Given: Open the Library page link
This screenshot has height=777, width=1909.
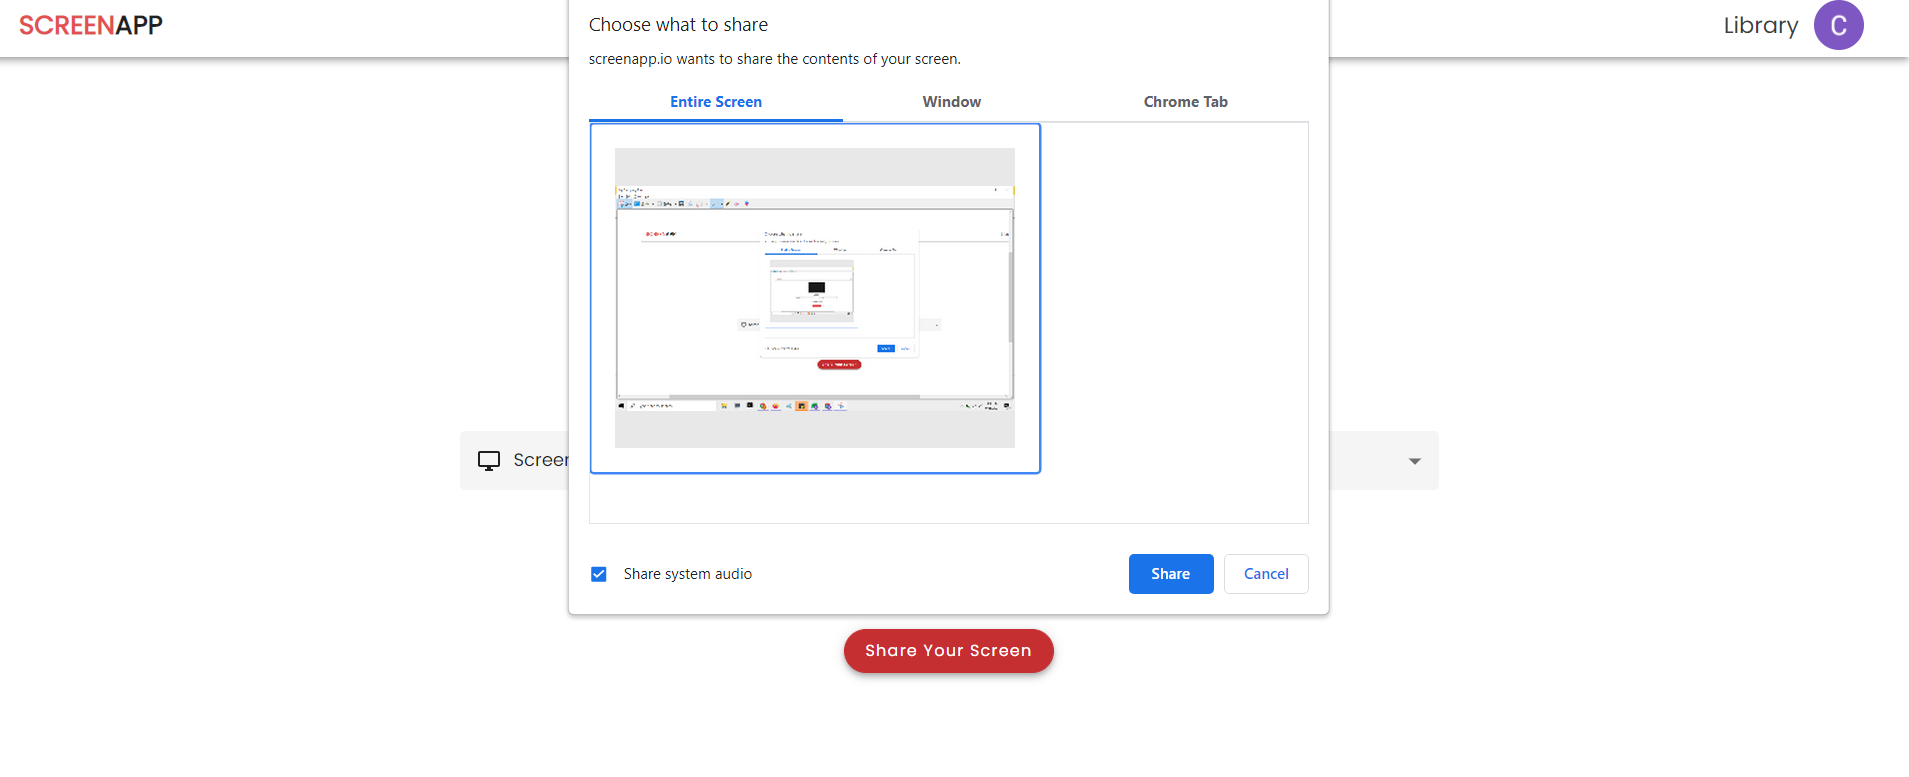Looking at the screenshot, I should coord(1760,26).
